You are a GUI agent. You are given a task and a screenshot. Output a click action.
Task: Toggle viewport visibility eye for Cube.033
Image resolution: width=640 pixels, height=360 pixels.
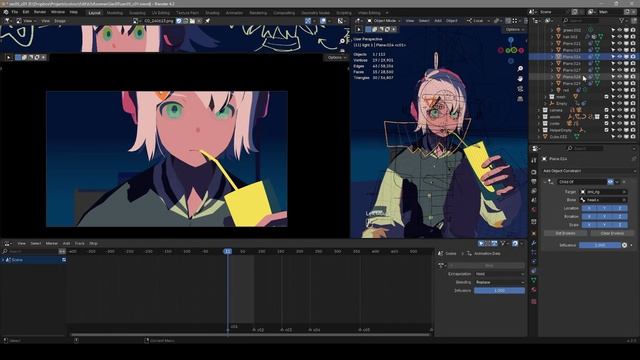(620, 137)
